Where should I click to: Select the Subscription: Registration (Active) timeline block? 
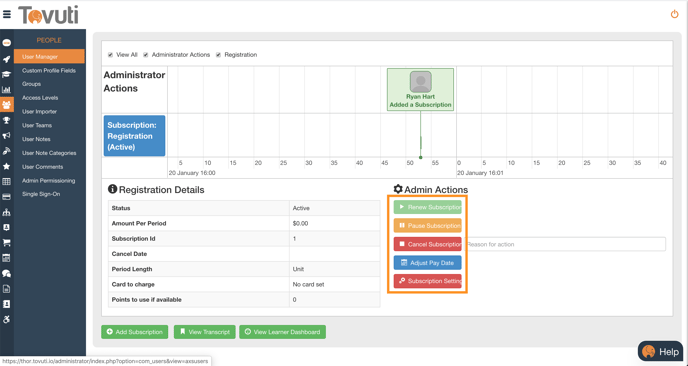pyautogui.click(x=134, y=136)
